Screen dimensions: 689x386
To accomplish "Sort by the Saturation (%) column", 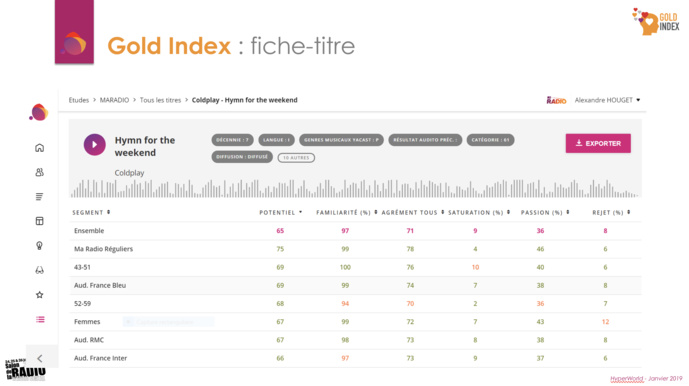I will click(479, 212).
